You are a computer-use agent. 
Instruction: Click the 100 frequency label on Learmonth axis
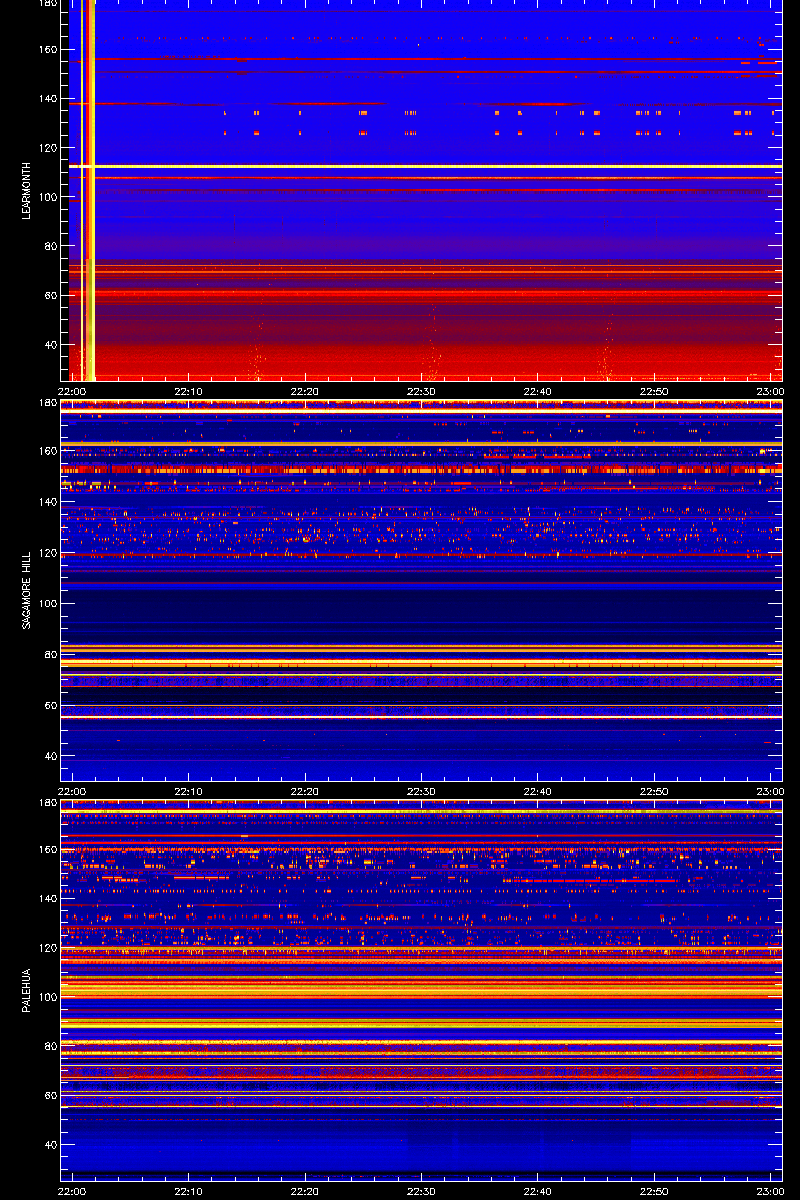49,197
